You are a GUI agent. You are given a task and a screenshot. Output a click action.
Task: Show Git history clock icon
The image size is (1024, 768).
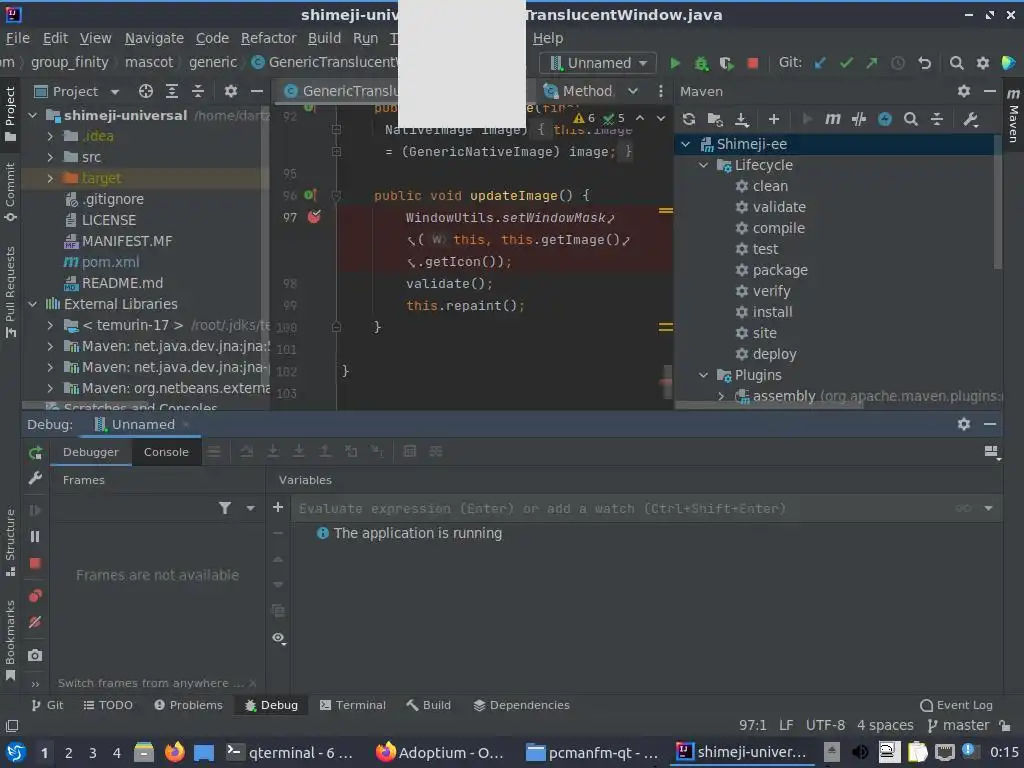tap(898, 63)
